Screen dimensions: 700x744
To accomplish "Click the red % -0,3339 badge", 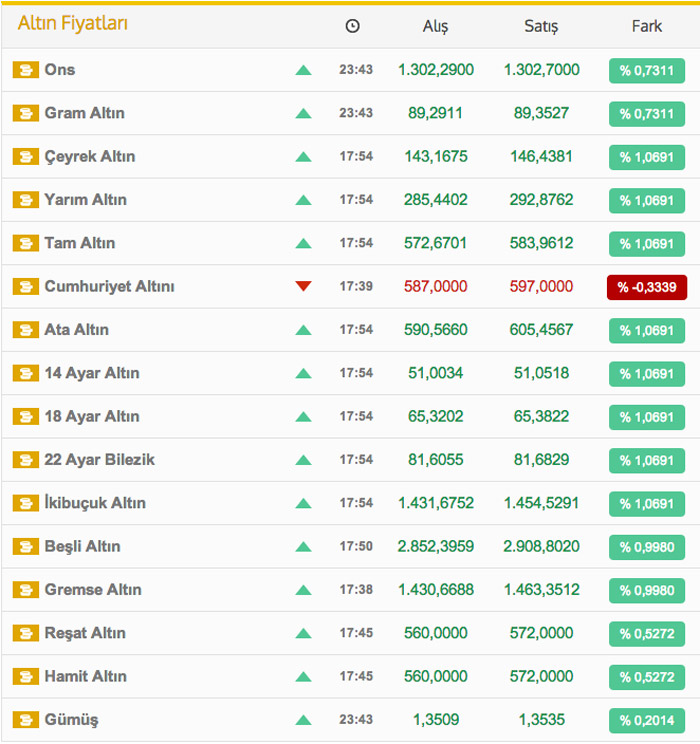I will (x=646, y=287).
